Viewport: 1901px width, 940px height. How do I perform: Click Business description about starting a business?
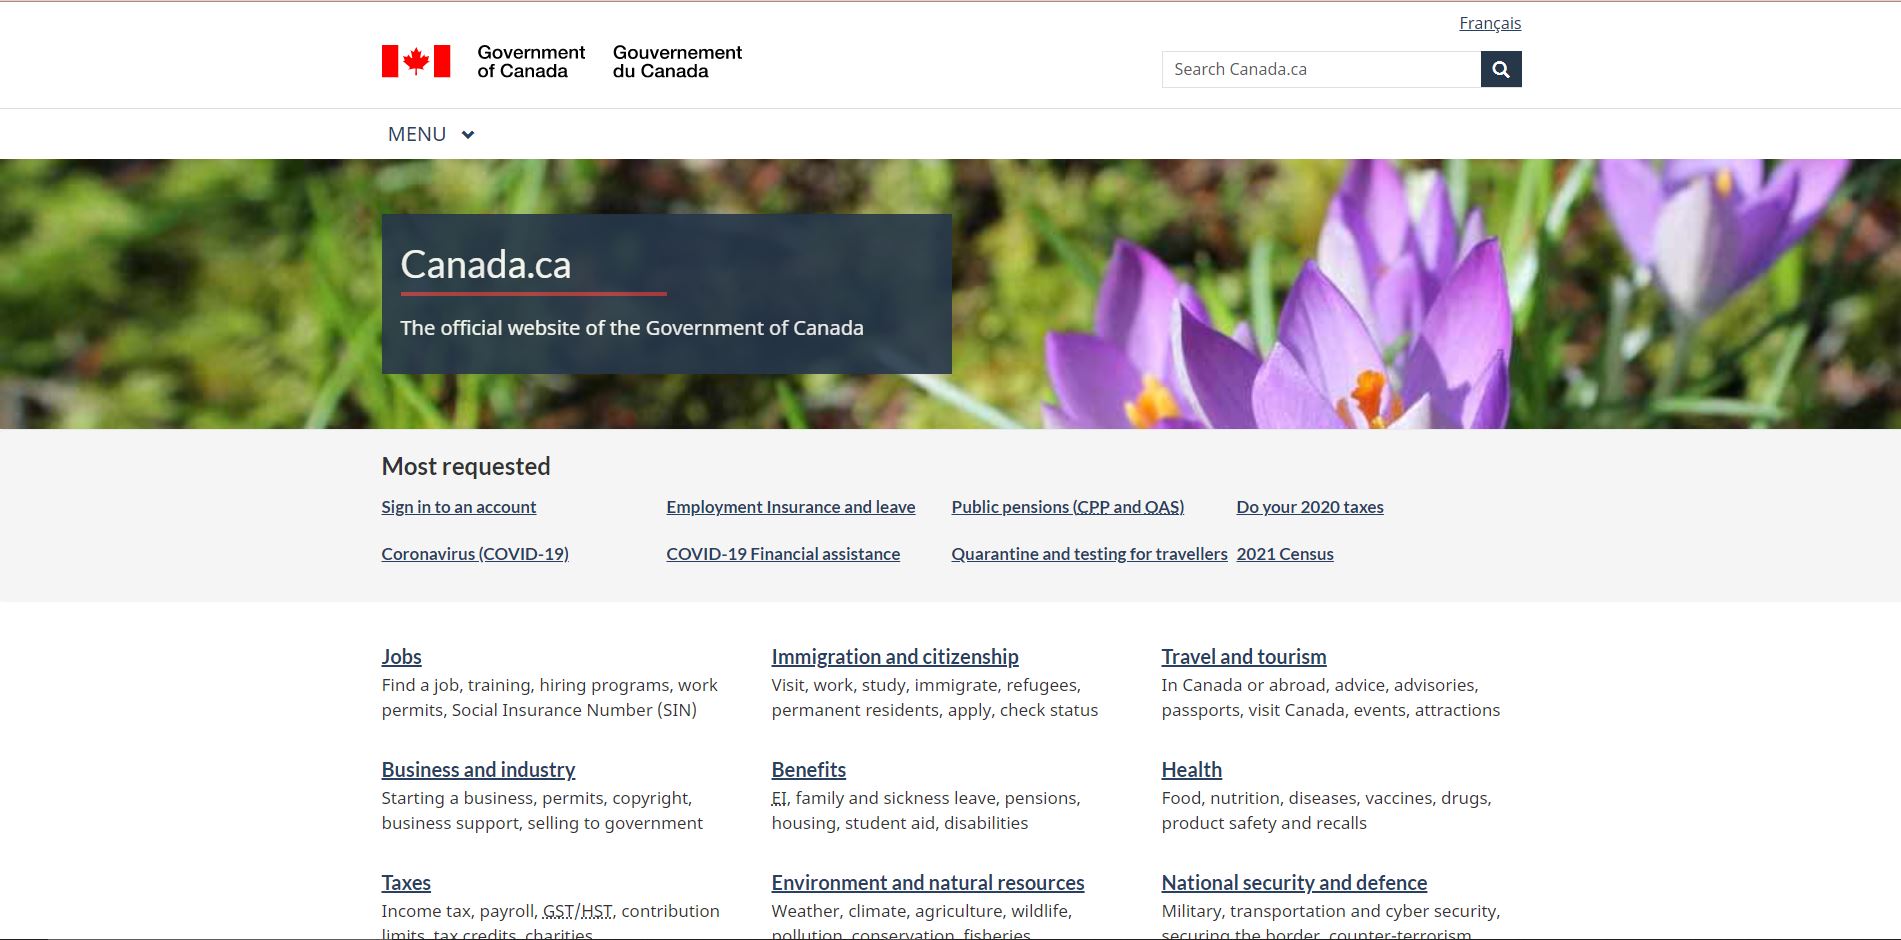click(542, 811)
